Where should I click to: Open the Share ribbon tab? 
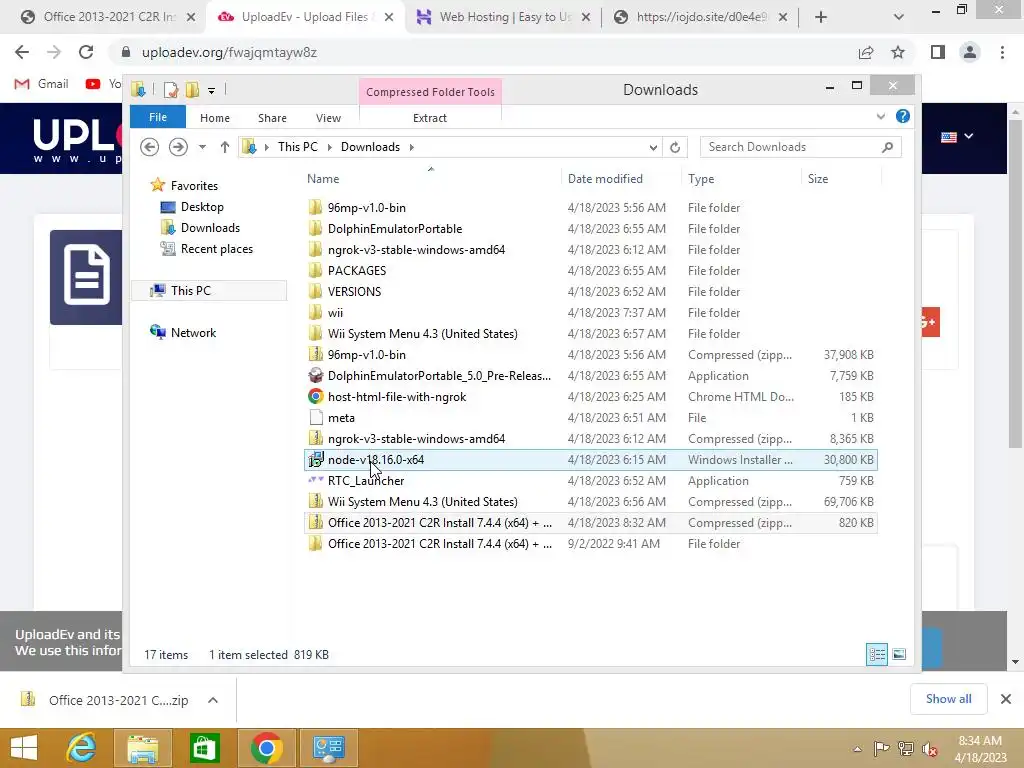[272, 118]
